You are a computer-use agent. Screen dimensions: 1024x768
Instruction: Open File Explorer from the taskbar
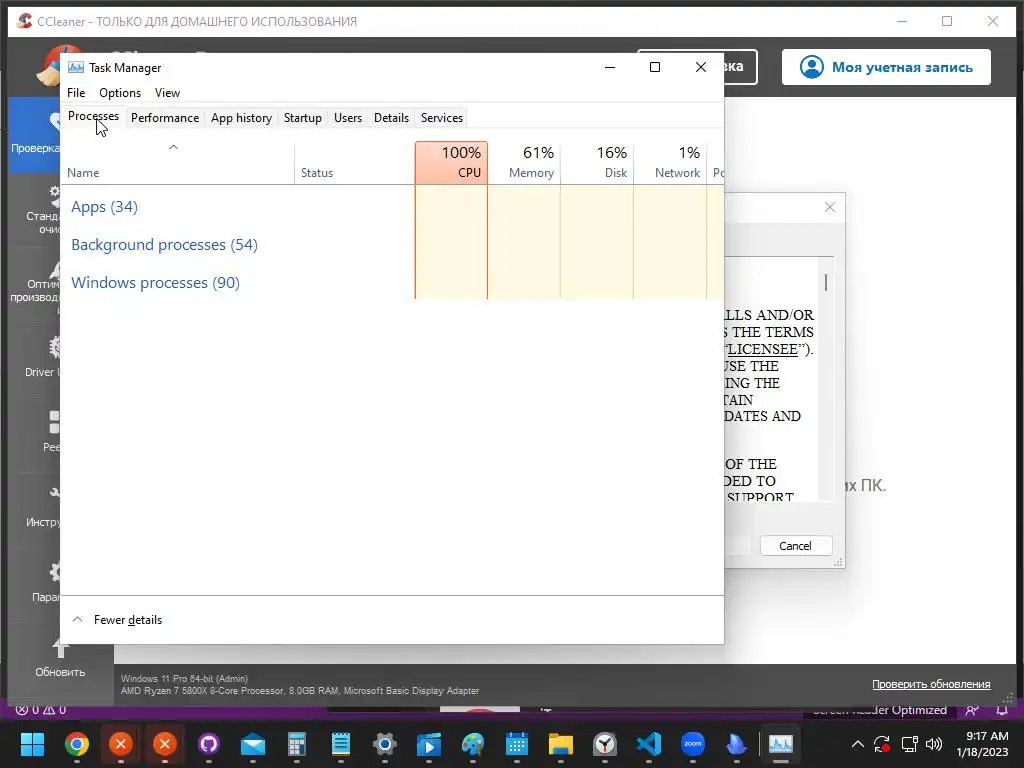coord(561,744)
